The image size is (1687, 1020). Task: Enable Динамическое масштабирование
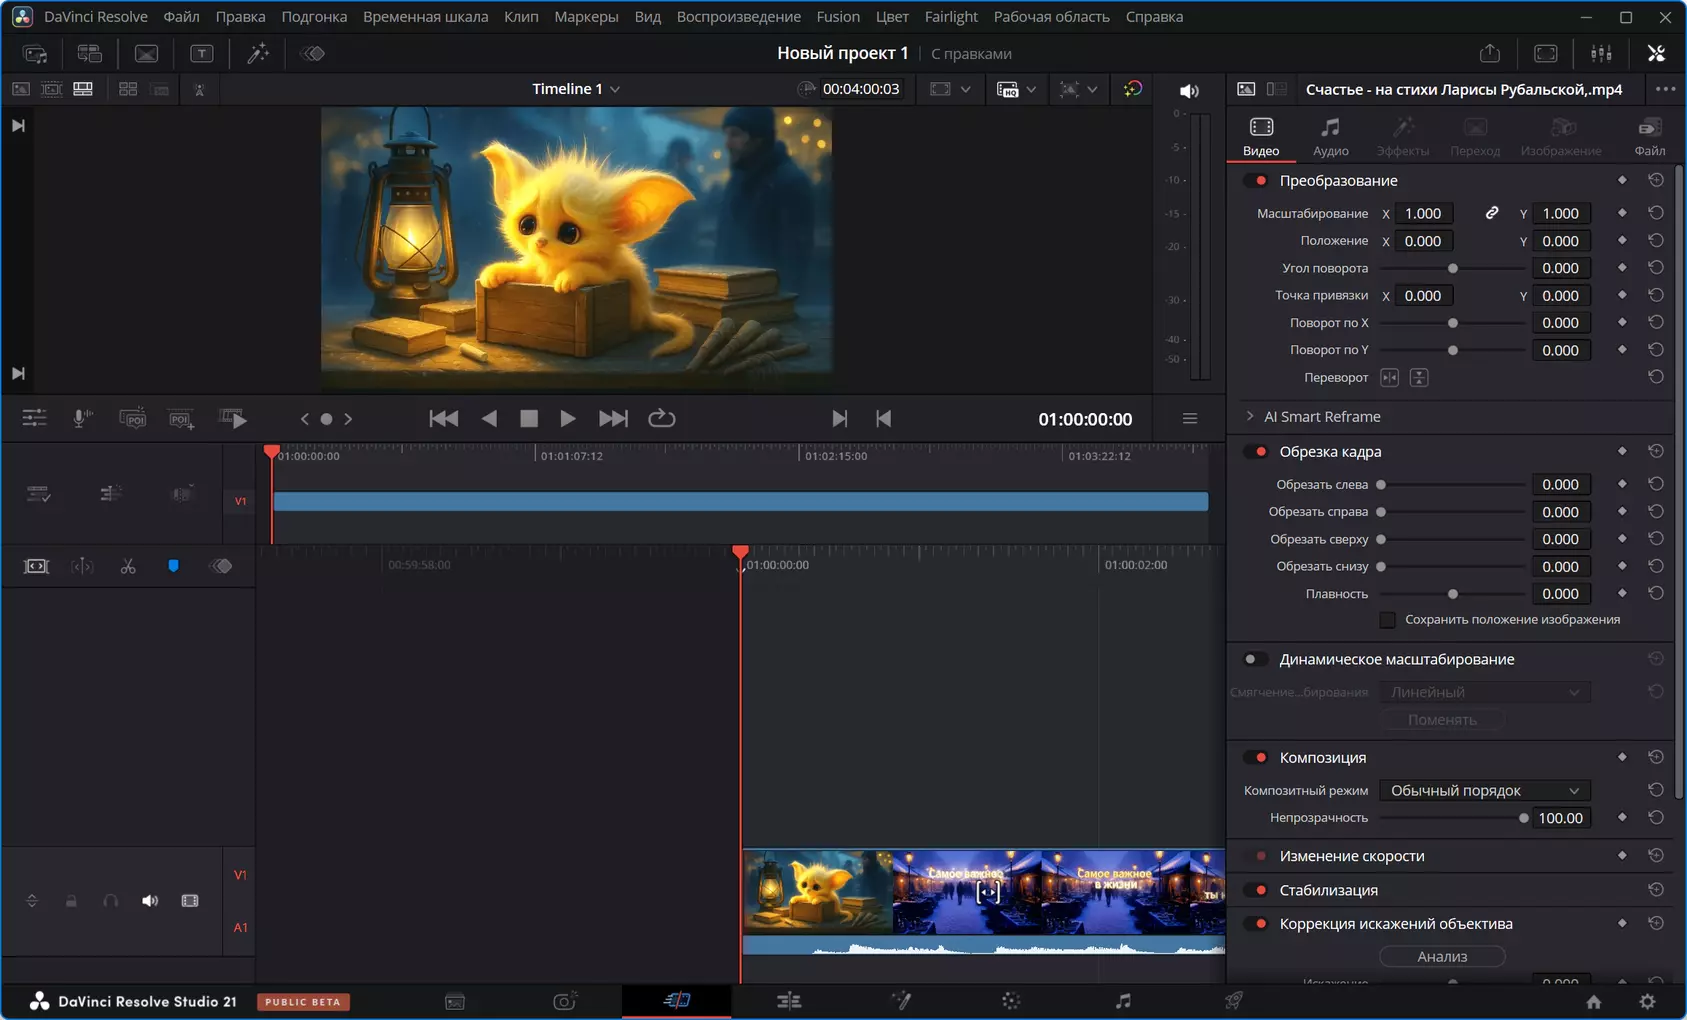coord(1254,660)
